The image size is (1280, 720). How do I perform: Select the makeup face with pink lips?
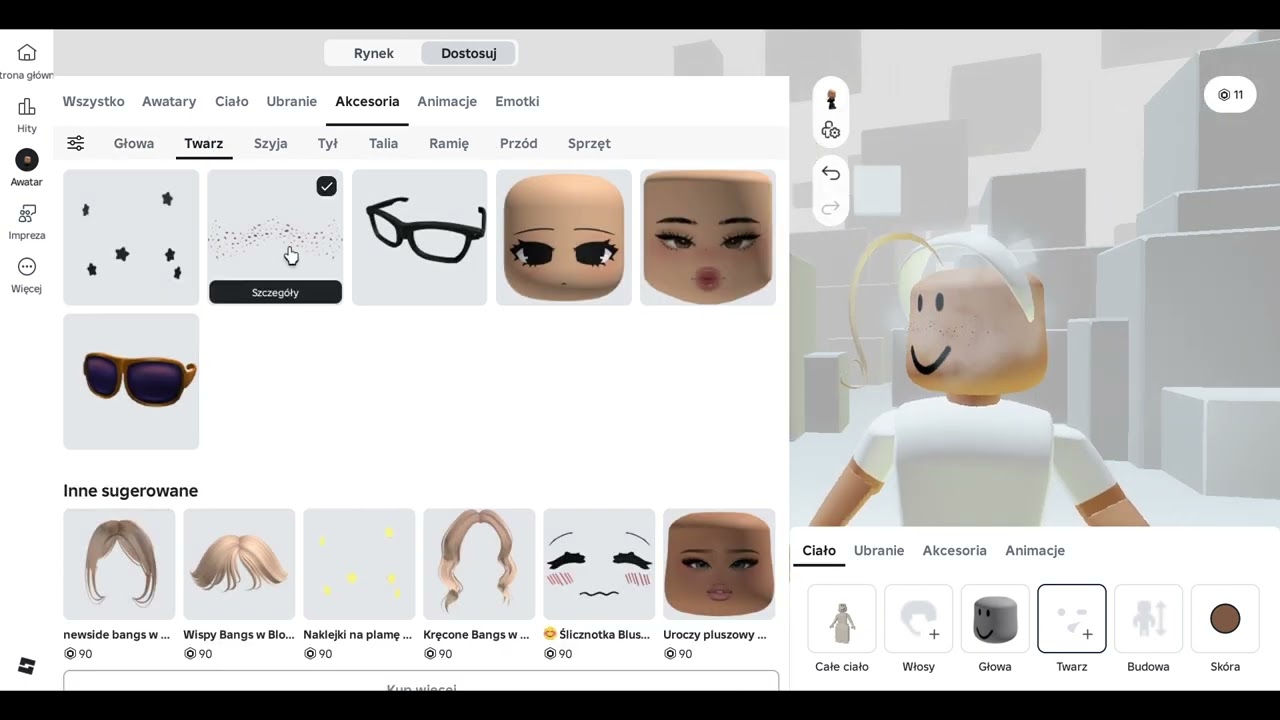[708, 237]
